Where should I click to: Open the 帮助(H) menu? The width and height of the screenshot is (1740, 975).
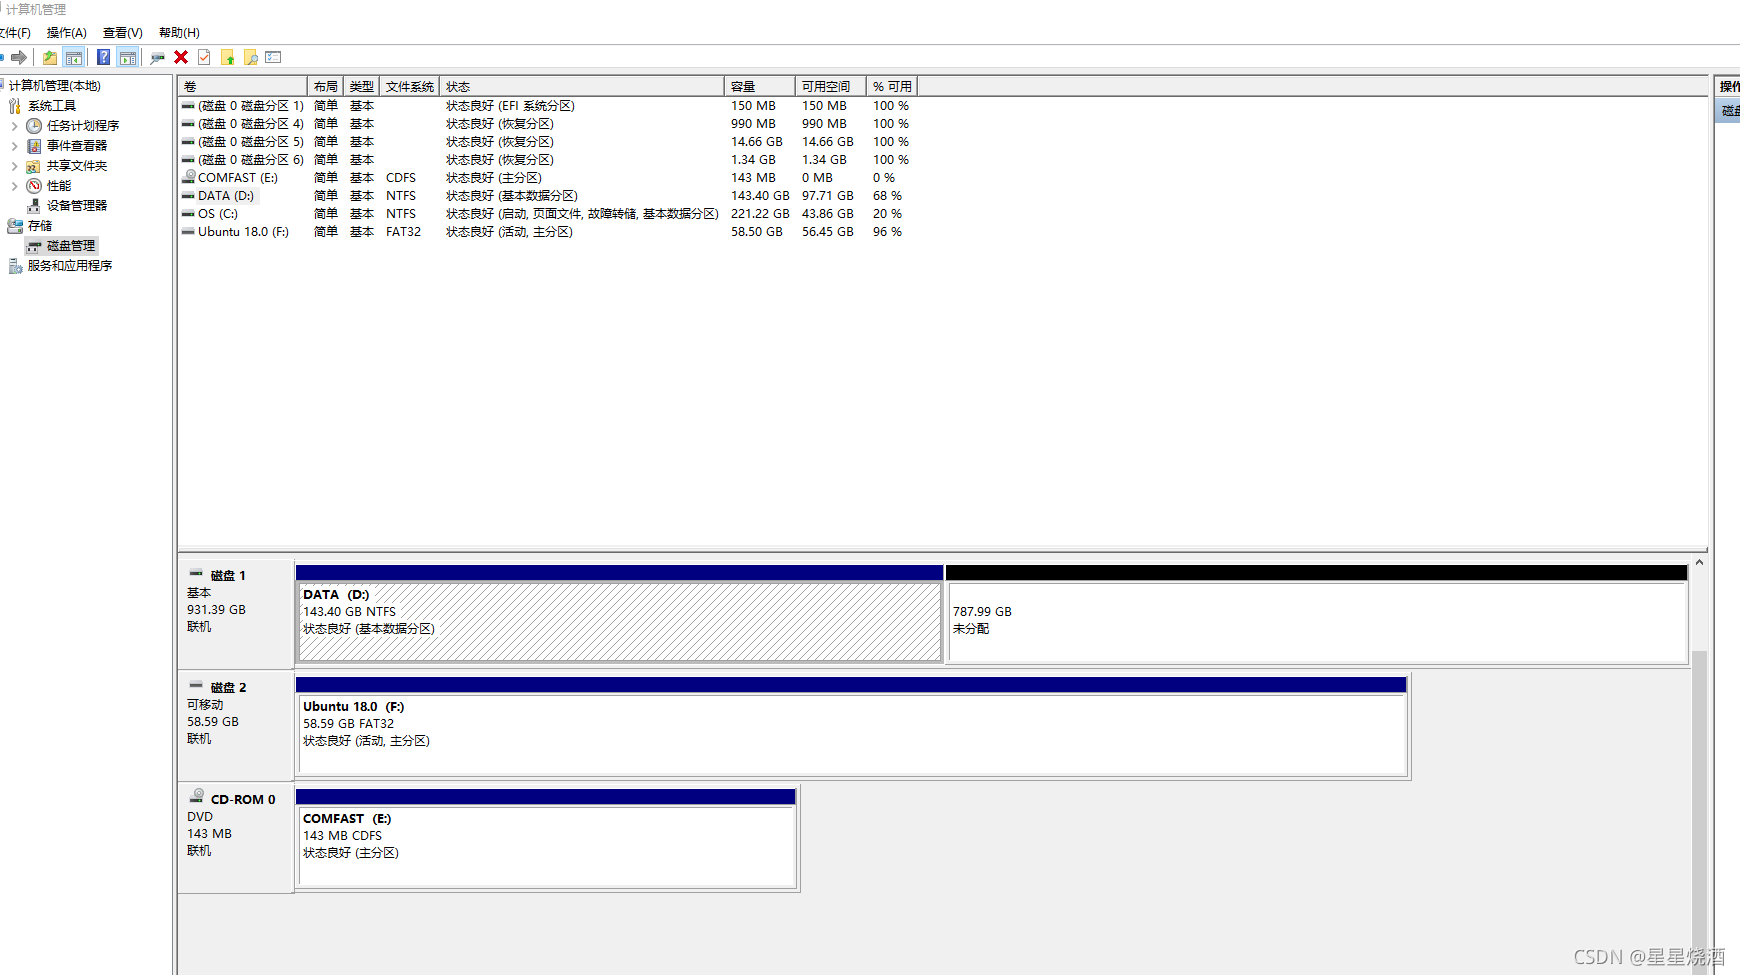[179, 33]
